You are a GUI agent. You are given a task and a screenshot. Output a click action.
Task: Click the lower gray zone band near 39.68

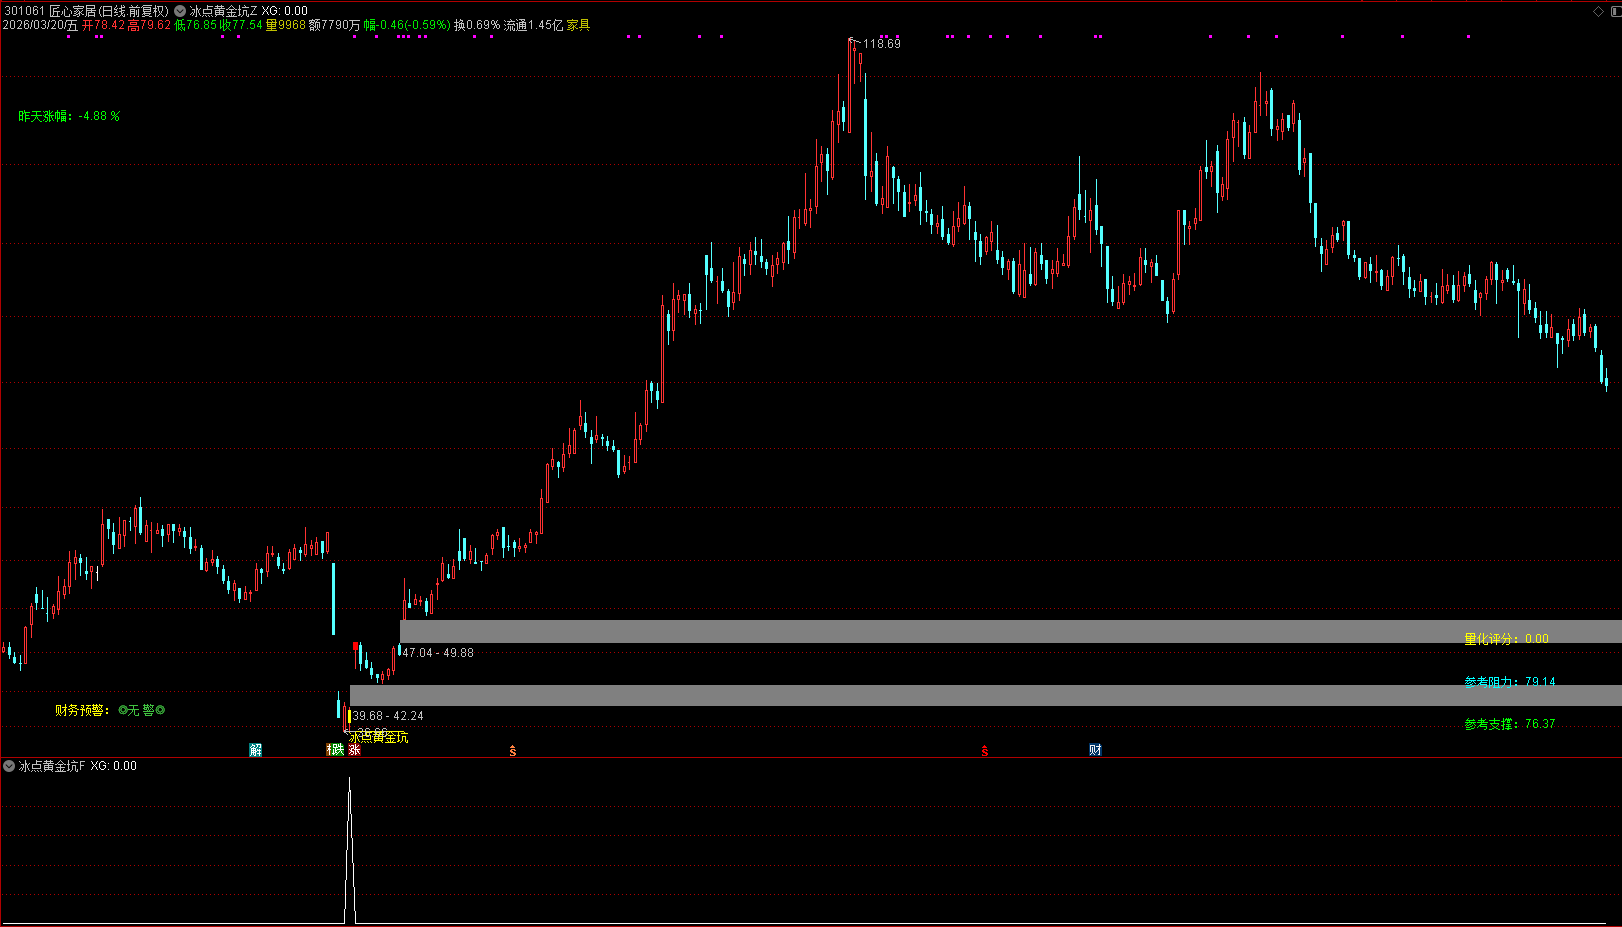(x=985, y=695)
